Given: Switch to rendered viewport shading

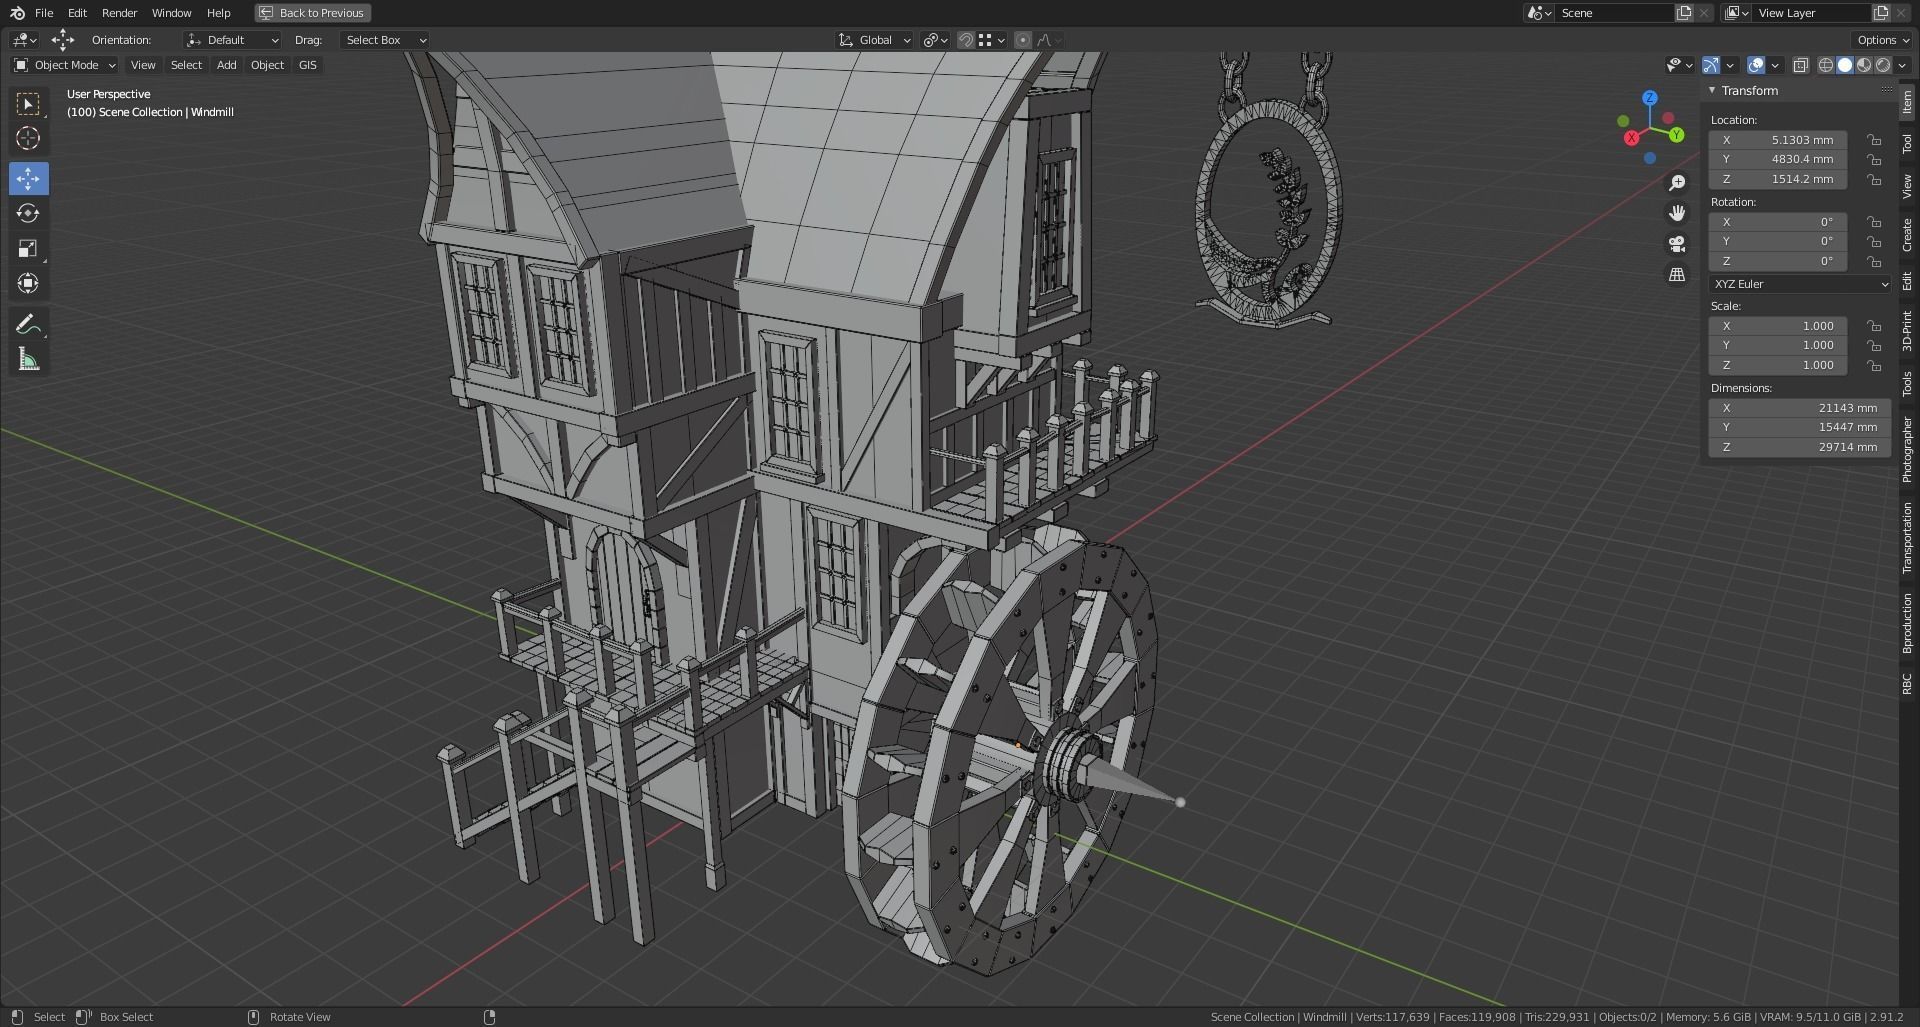Looking at the screenshot, I should (x=1883, y=65).
